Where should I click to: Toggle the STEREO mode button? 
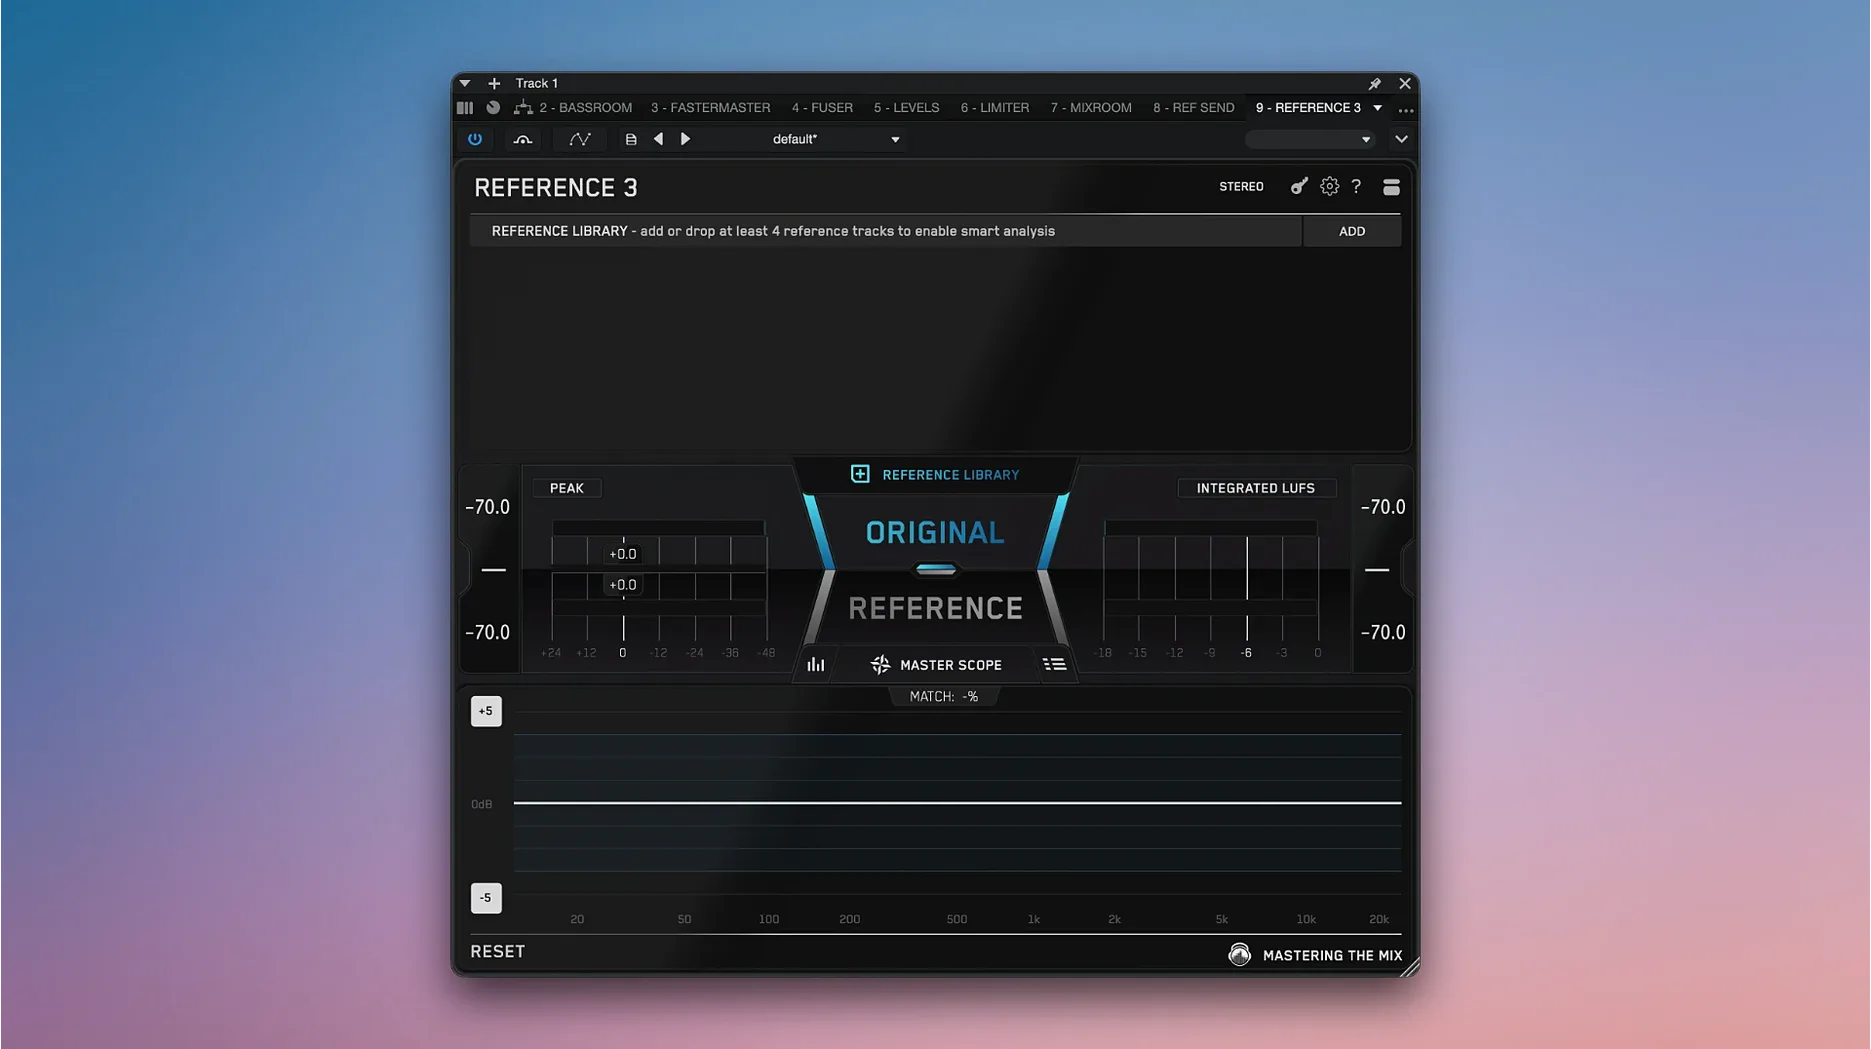coord(1241,187)
